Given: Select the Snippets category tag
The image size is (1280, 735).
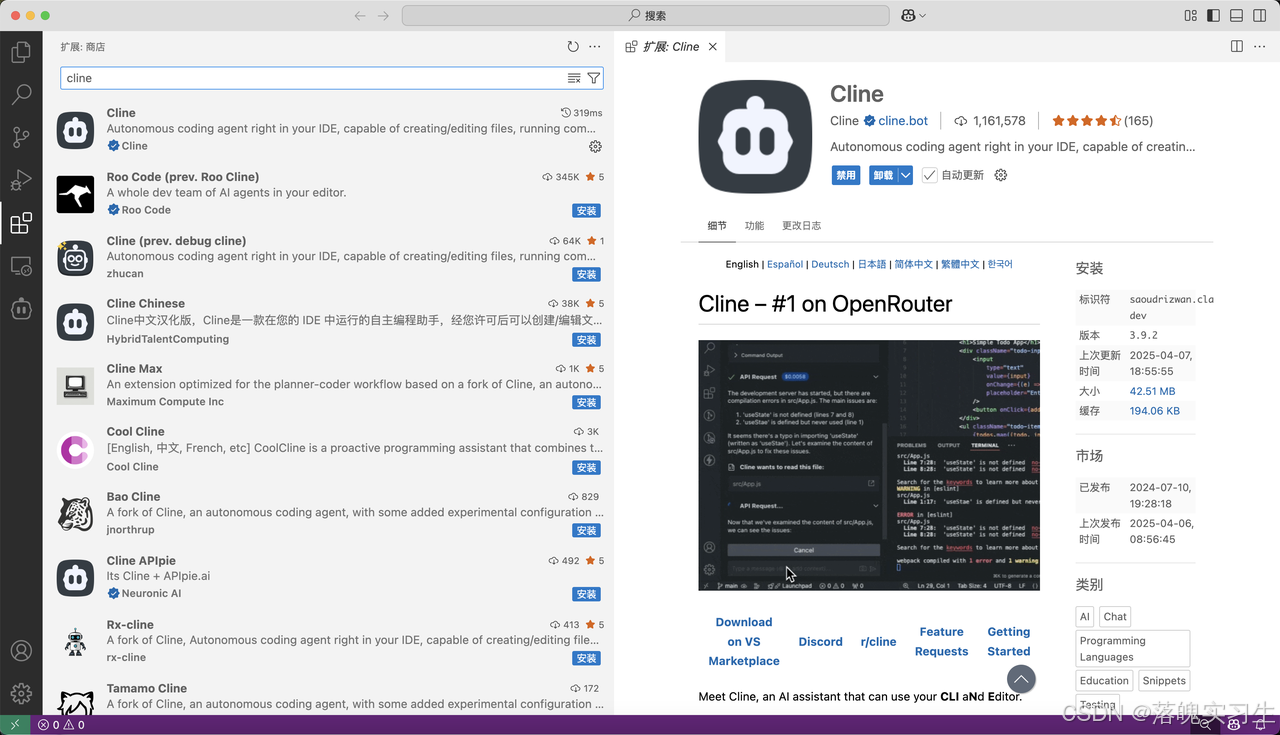Looking at the screenshot, I should point(1164,681).
